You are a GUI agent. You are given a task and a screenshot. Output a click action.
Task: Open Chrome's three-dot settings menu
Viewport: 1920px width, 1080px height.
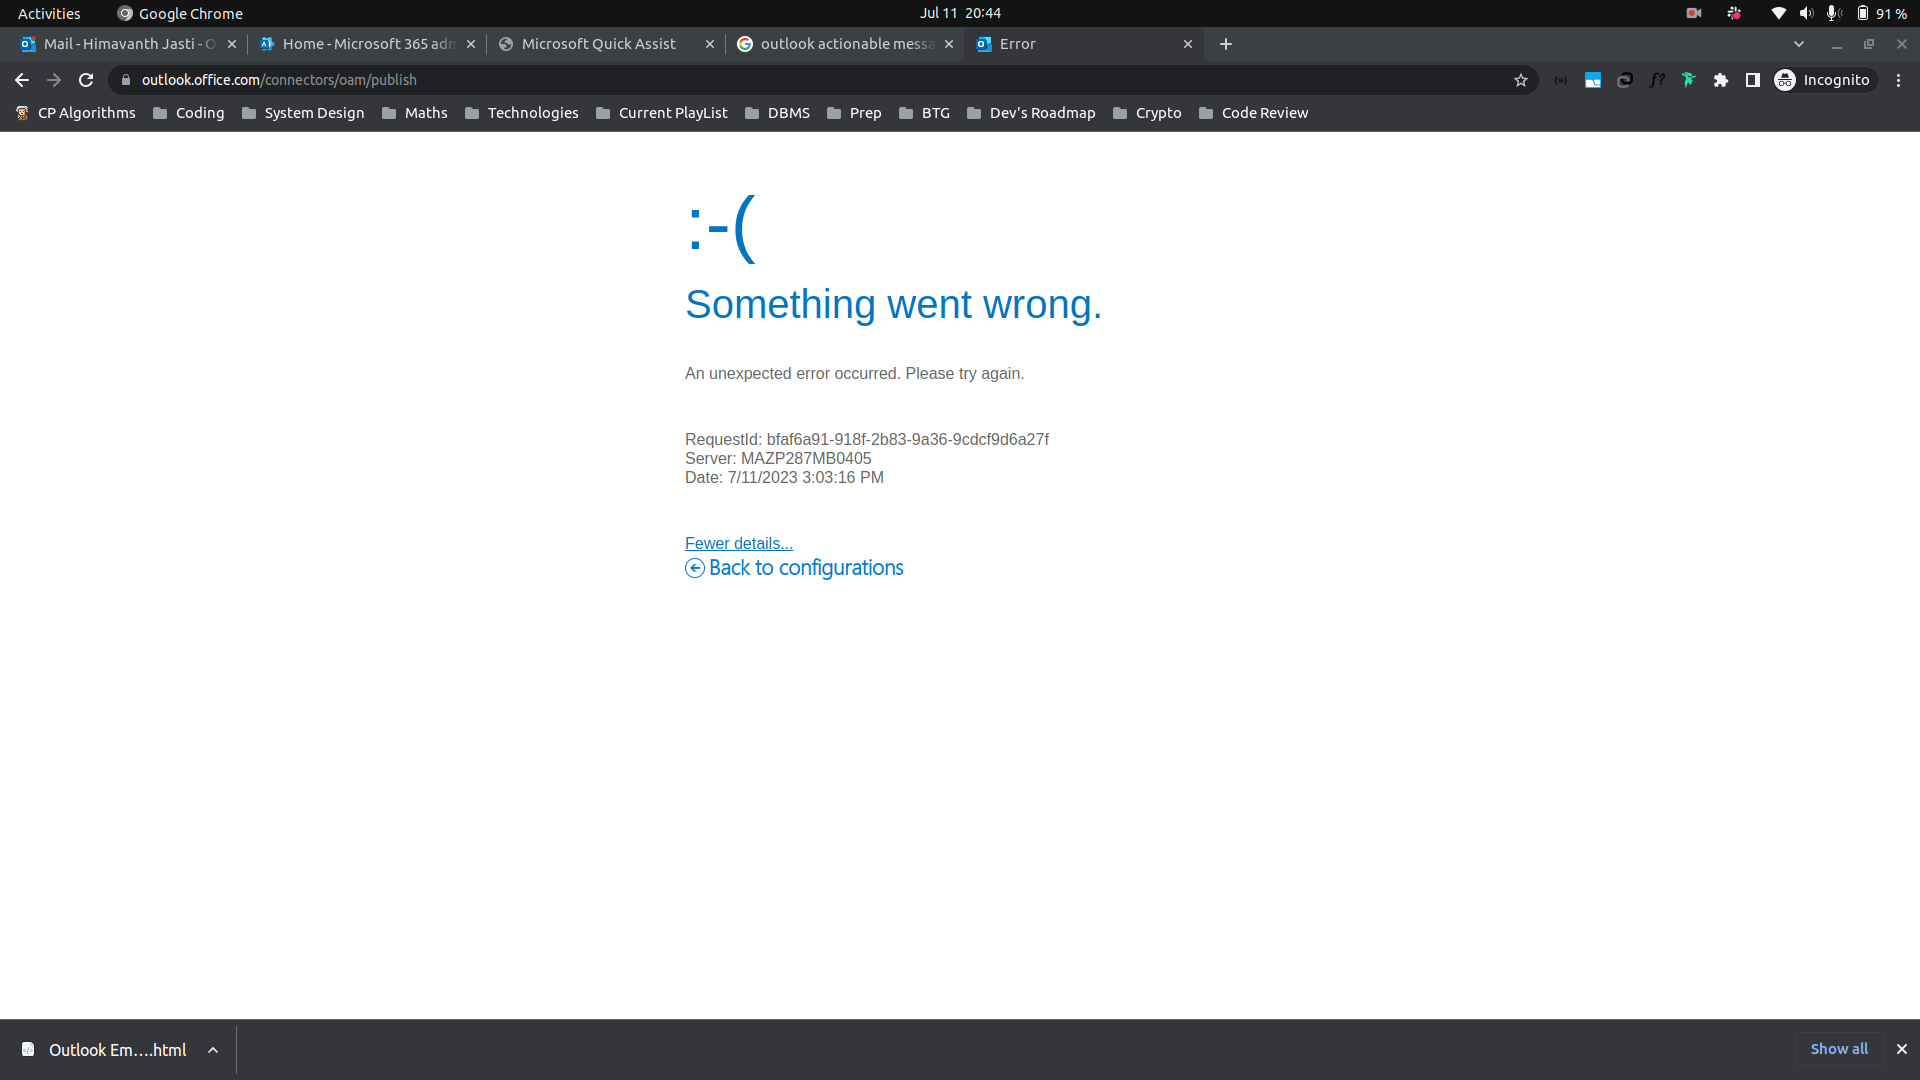(1899, 80)
